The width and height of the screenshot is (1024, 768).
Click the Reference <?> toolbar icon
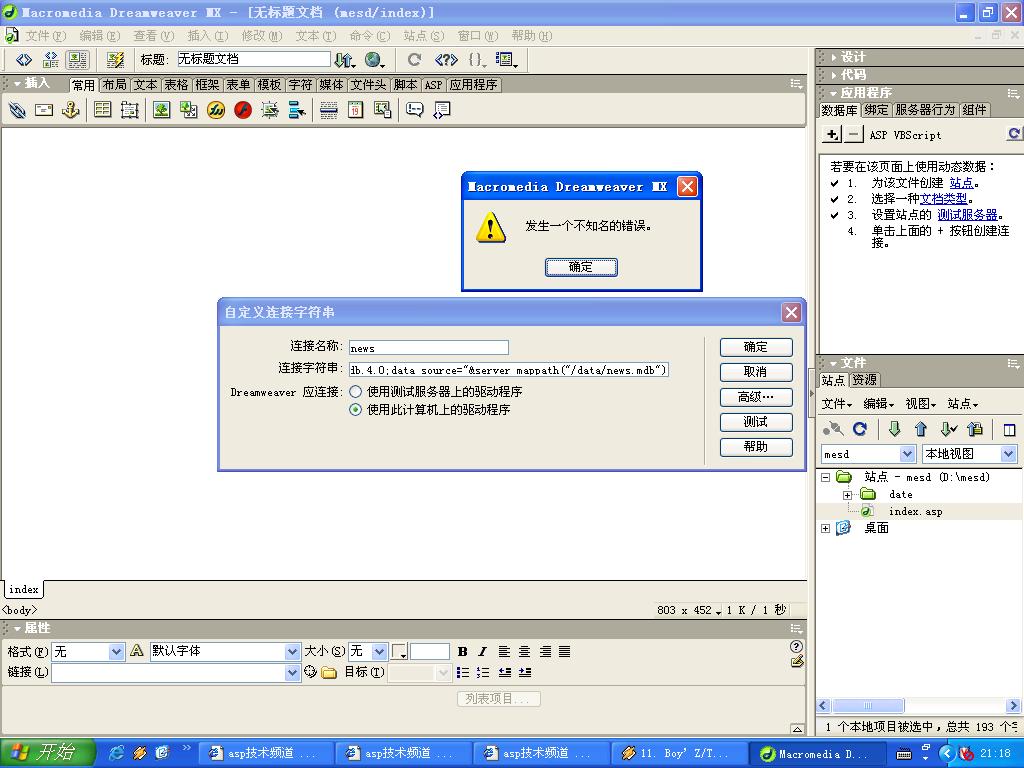(x=446, y=60)
